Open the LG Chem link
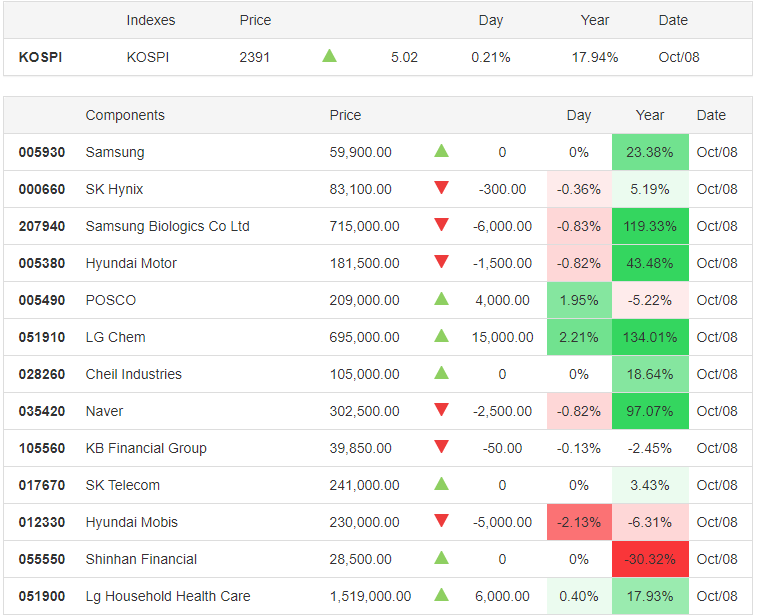The height and width of the screenshot is (615, 757). [x=115, y=337]
